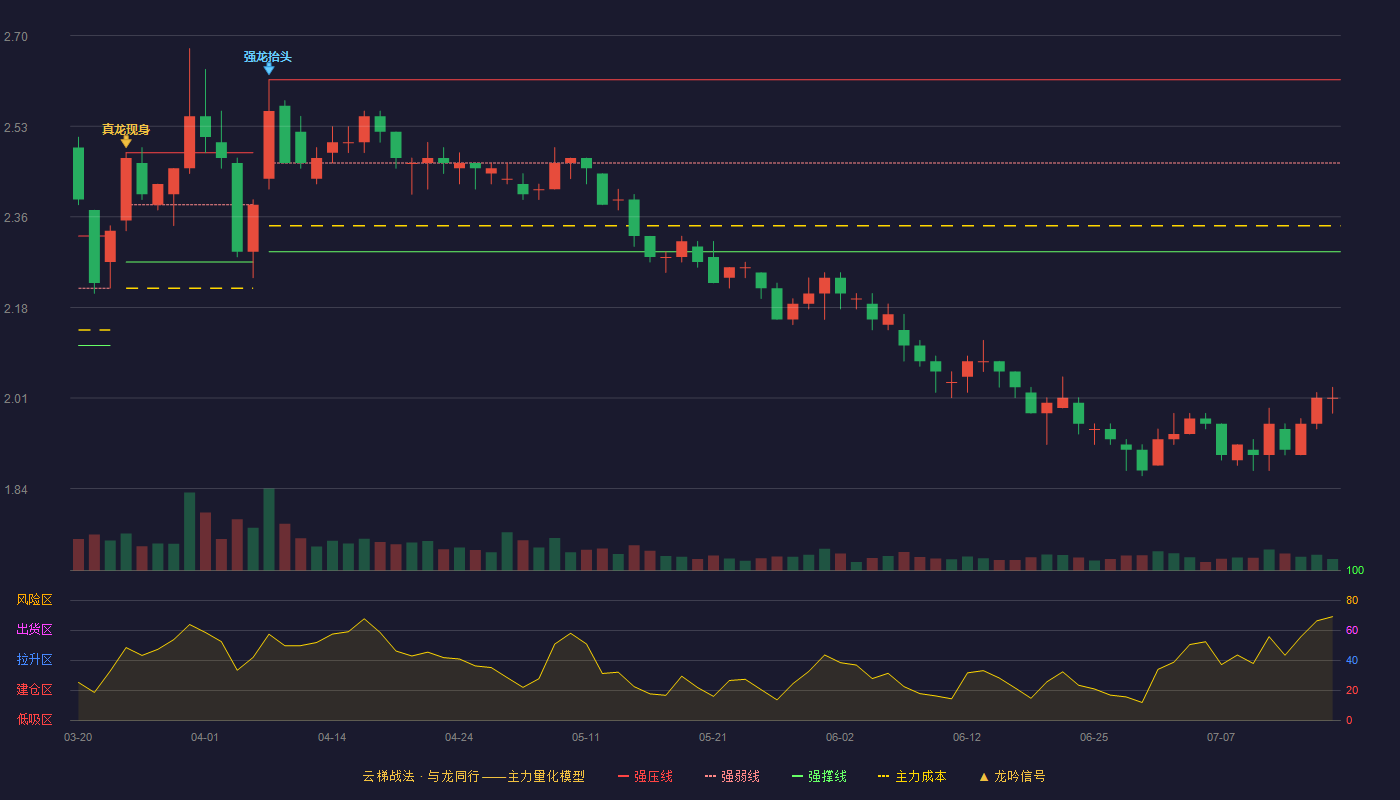Click the 06-12 date label

point(967,737)
